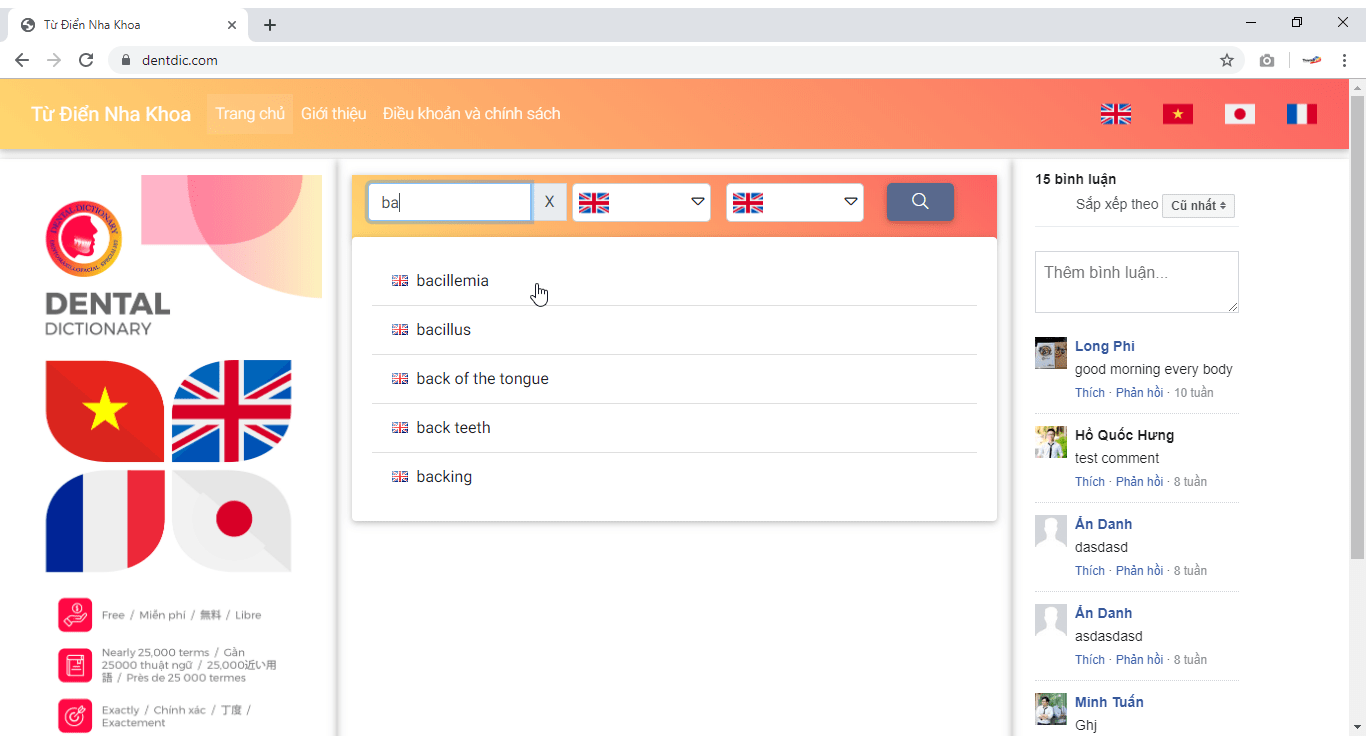Open 'Điều khoản và chính sách' page

(471, 114)
